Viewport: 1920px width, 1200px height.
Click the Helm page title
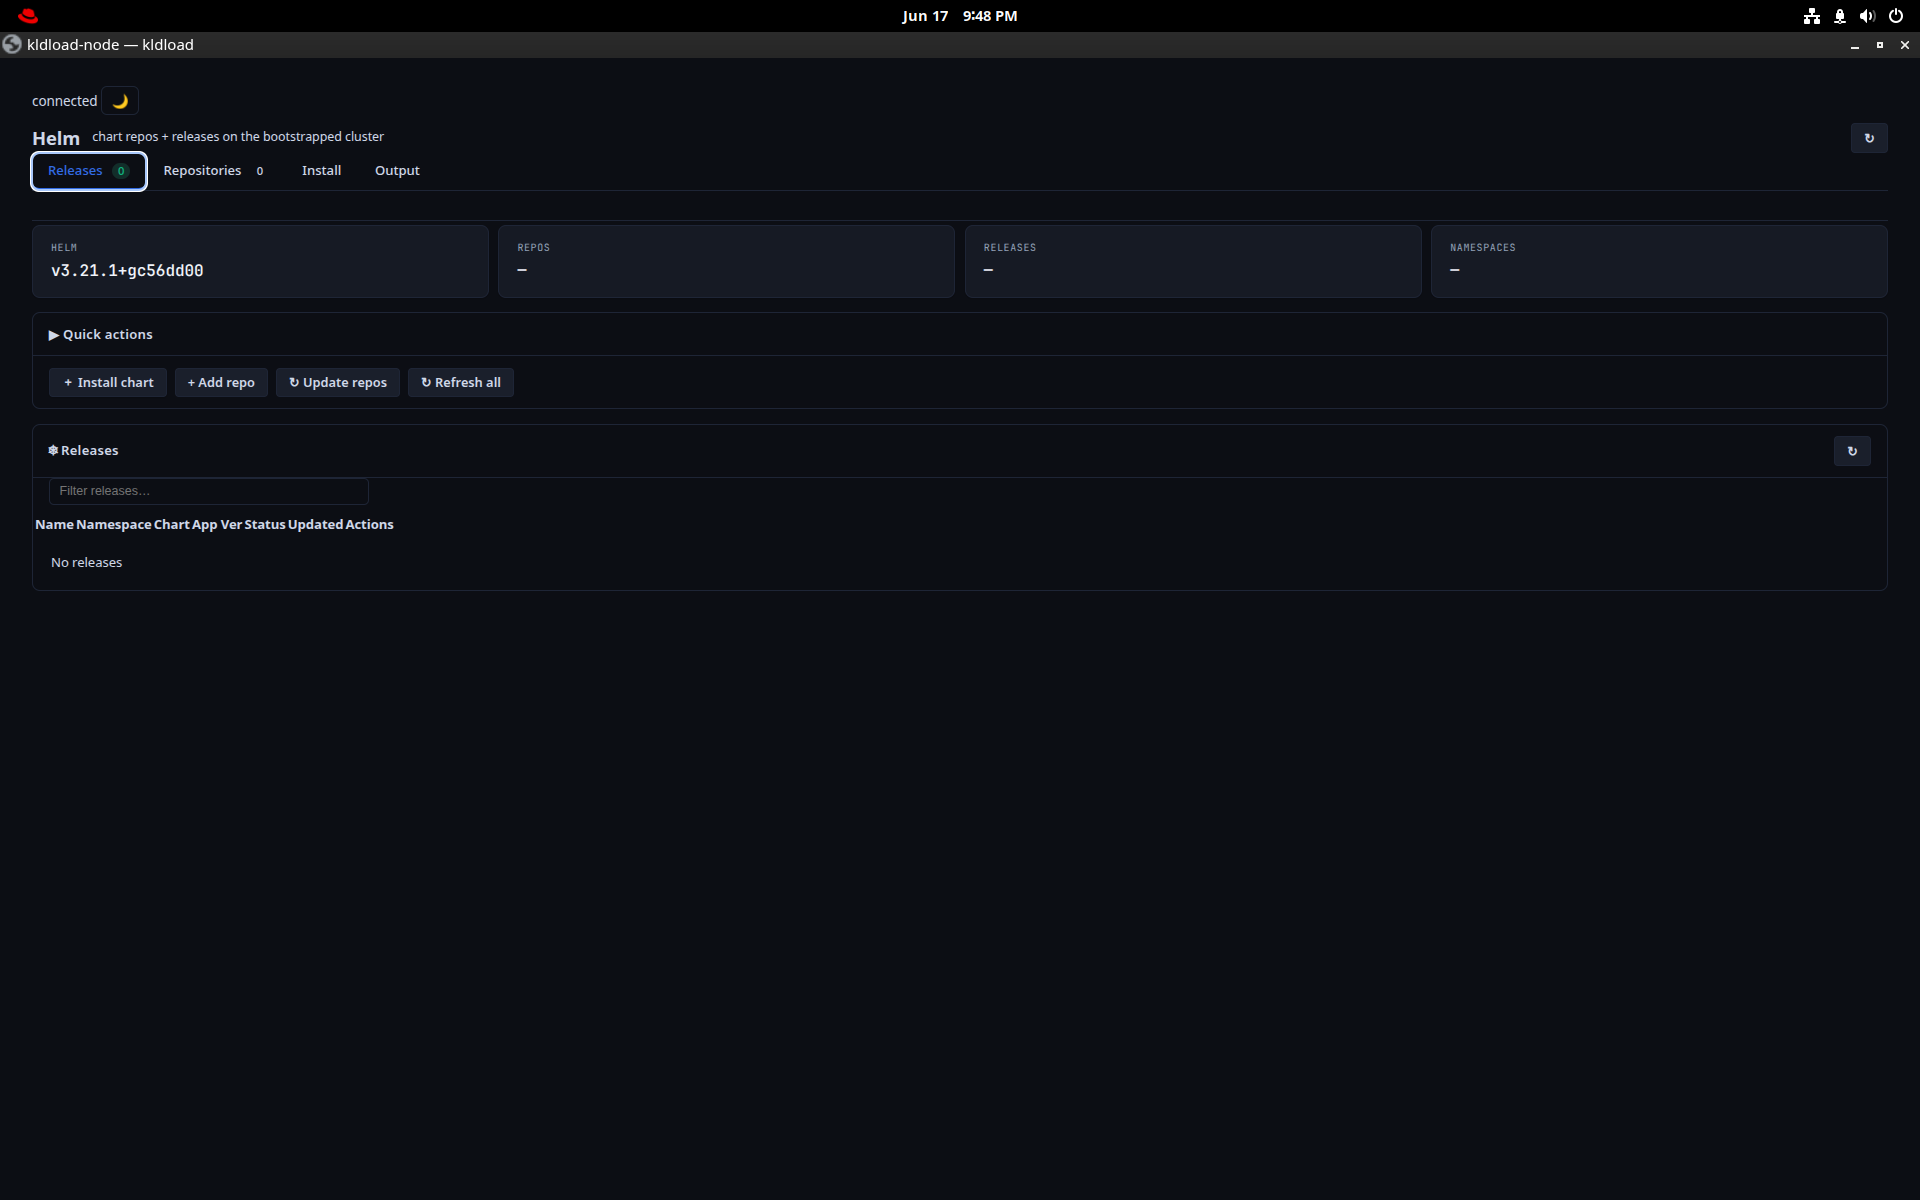click(56, 139)
